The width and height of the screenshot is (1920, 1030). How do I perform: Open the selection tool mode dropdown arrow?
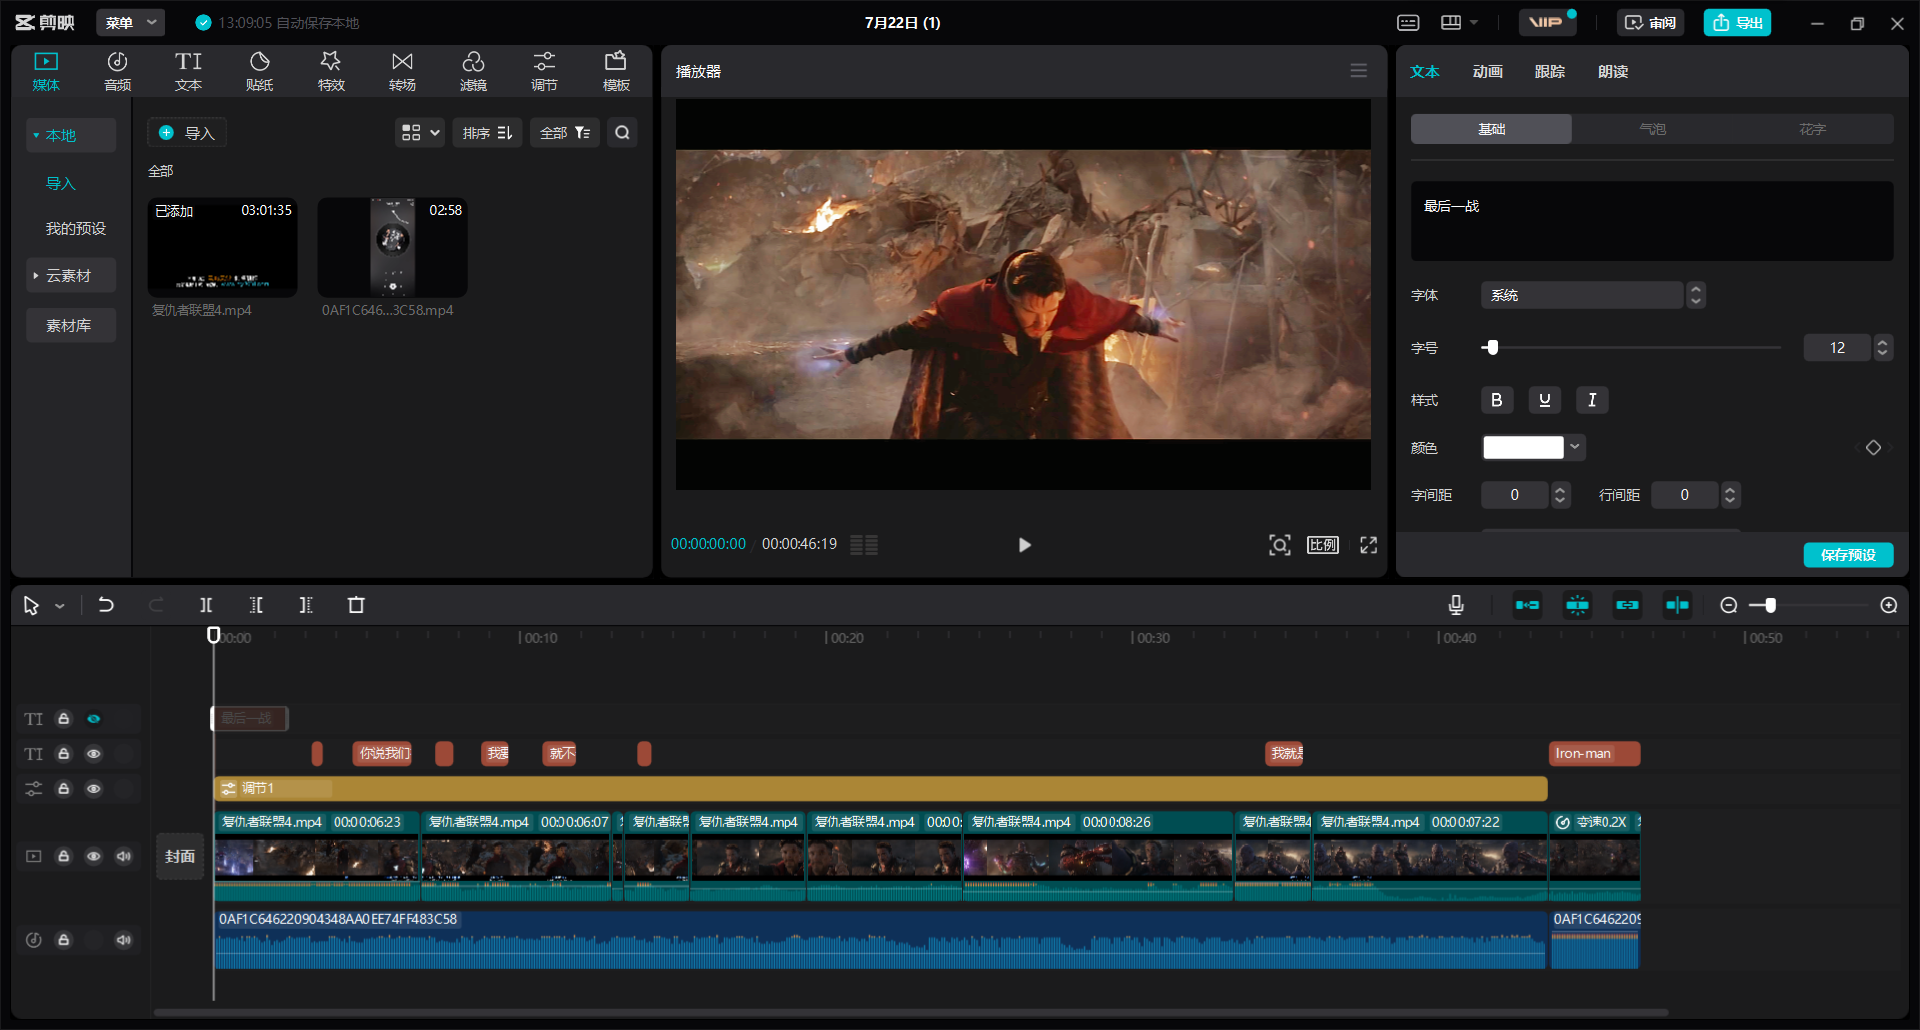[x=60, y=606]
